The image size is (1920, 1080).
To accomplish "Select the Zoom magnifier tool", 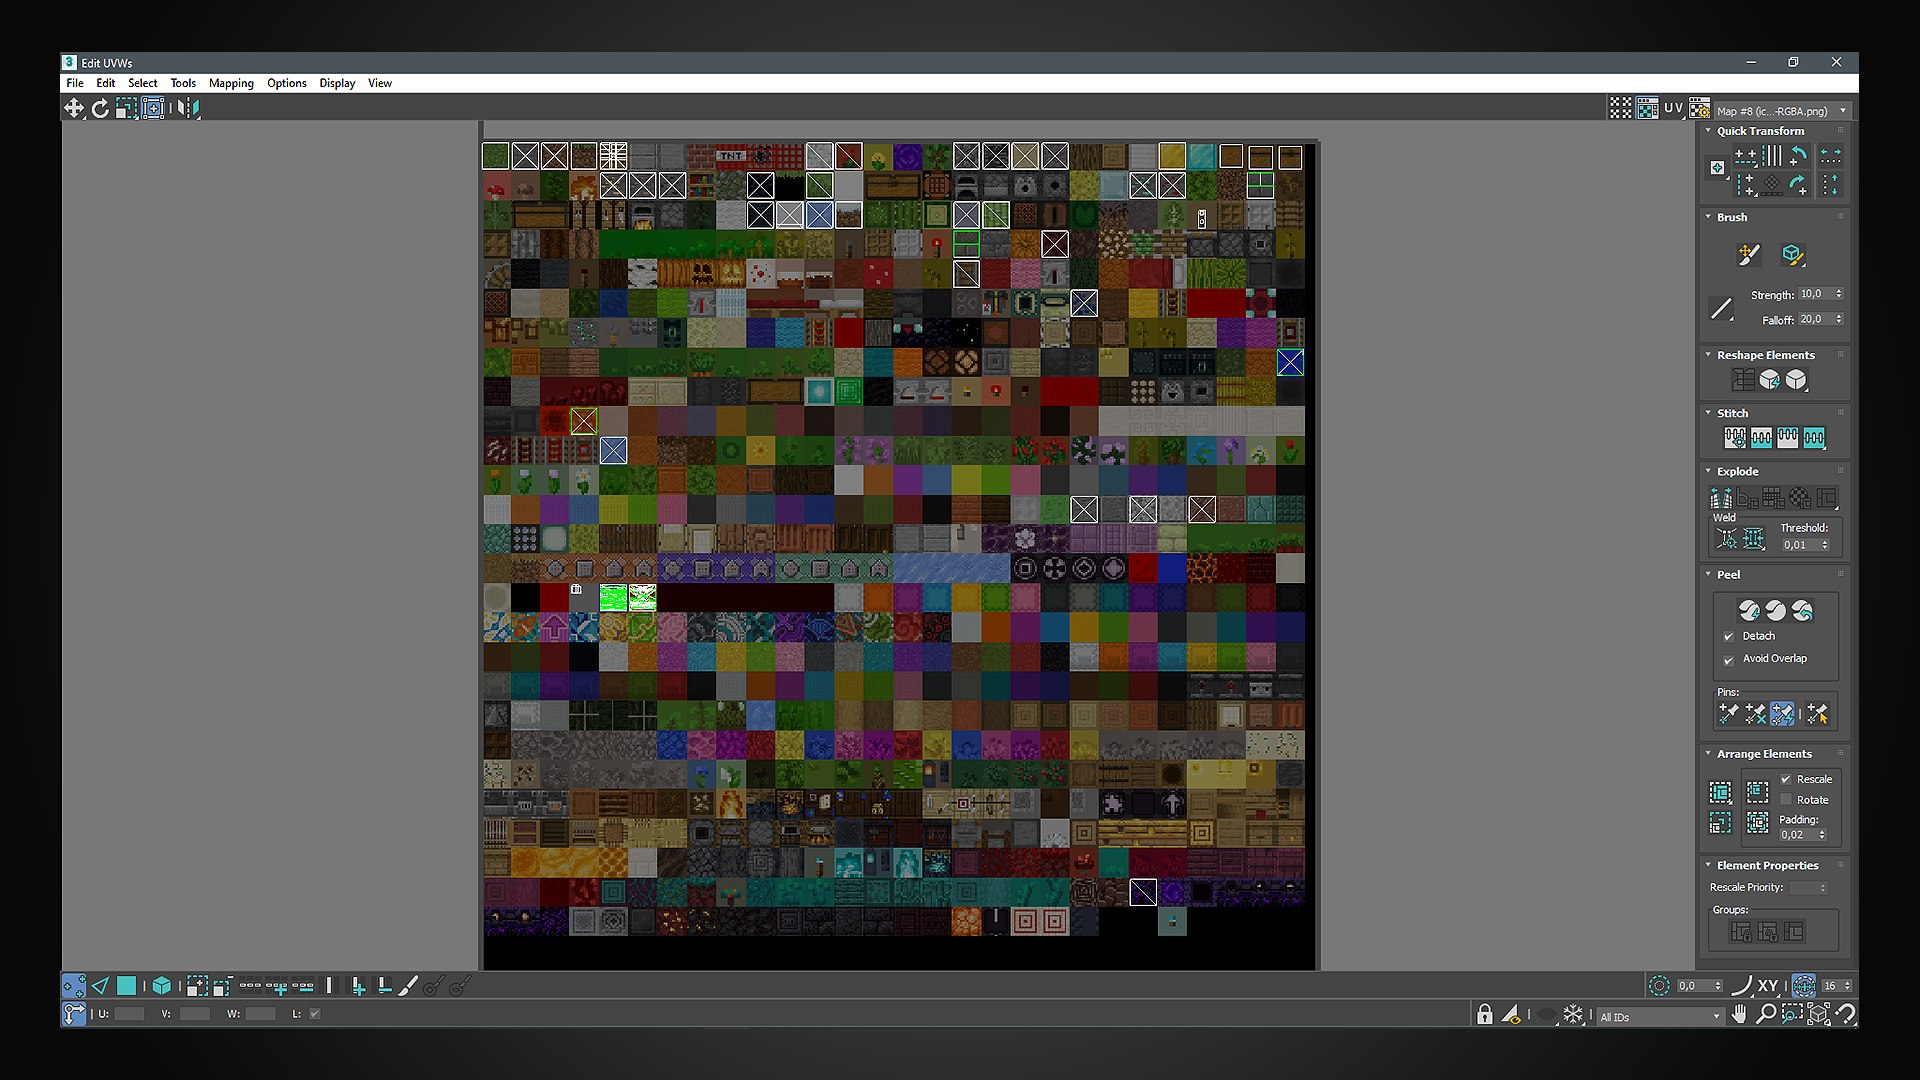I will click(1766, 1015).
